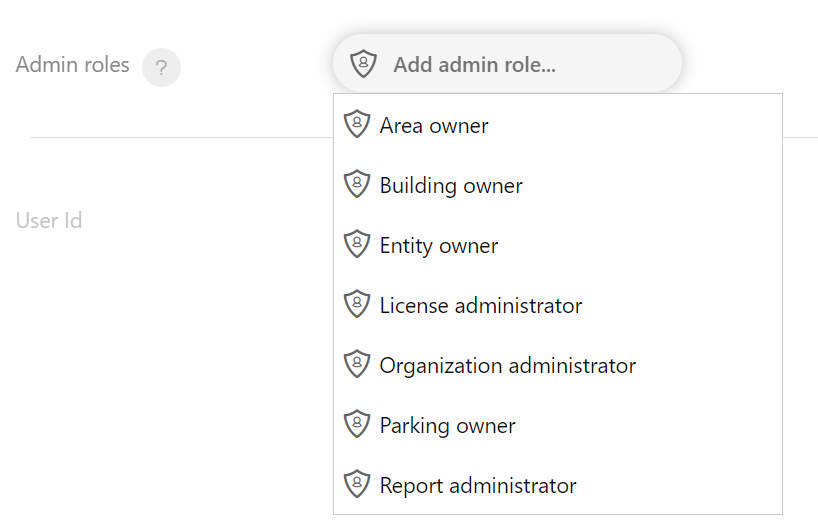Screen dimensions: 818x529
Task: Click the User Id label
Action: 49,220
